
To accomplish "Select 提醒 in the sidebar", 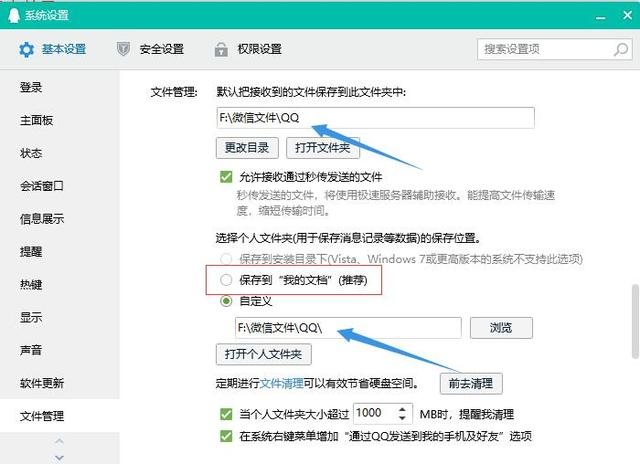I will click(31, 252).
